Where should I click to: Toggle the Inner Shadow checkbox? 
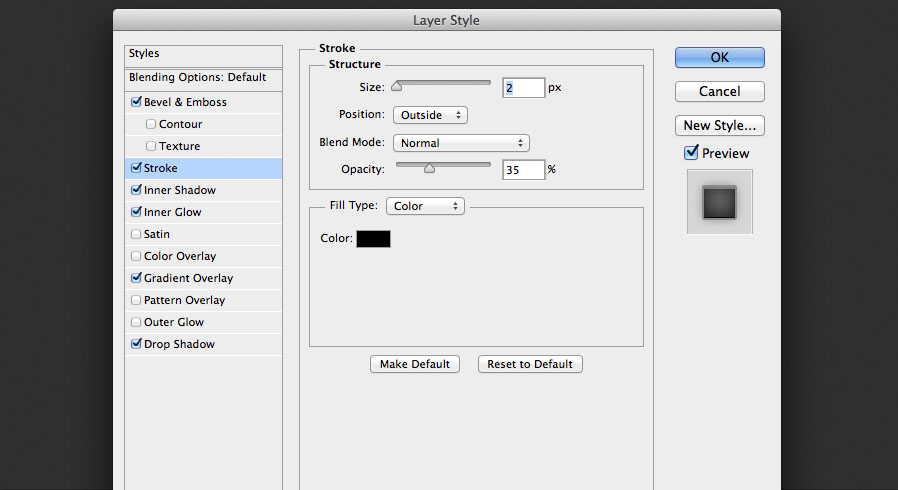click(x=136, y=189)
